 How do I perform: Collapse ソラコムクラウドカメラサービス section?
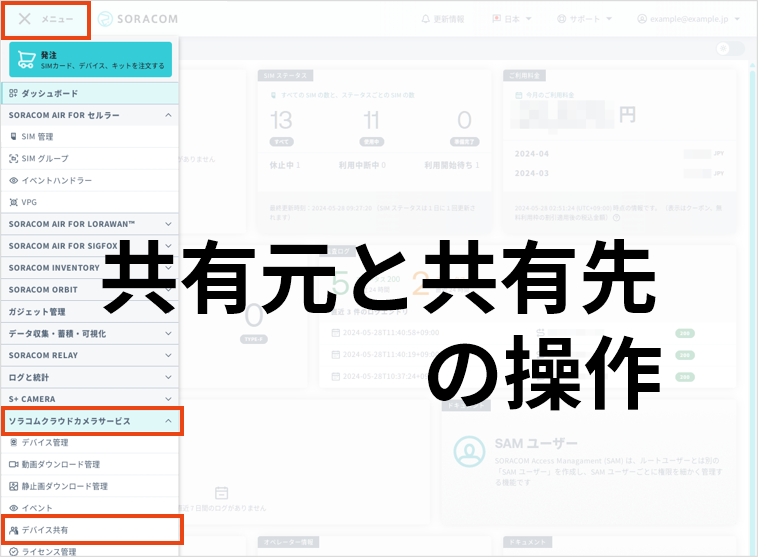168,421
